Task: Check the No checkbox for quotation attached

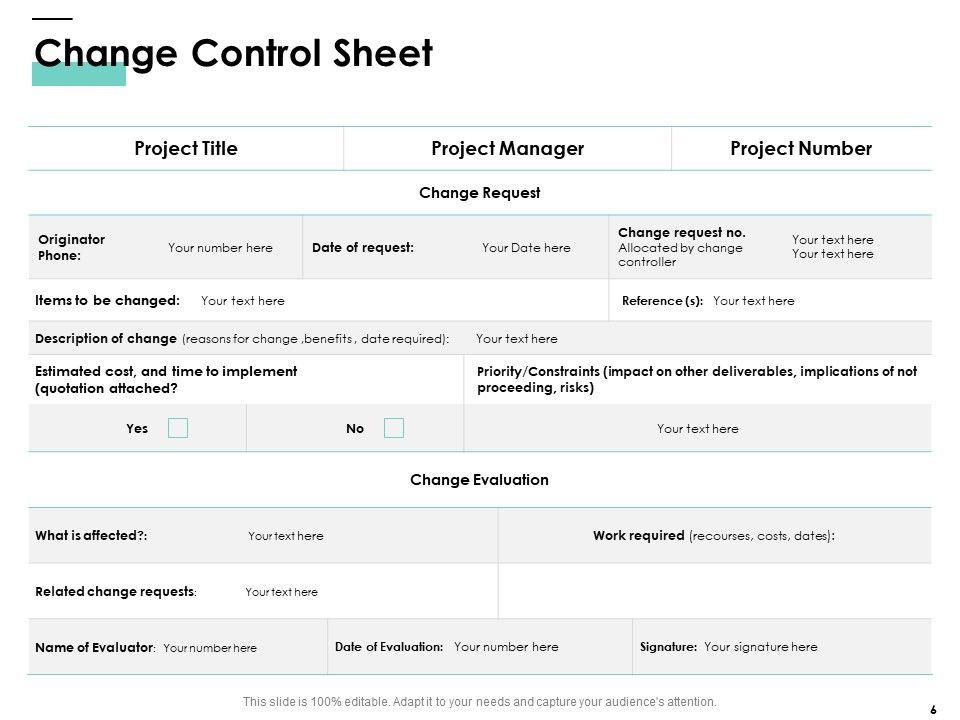Action: (394, 428)
